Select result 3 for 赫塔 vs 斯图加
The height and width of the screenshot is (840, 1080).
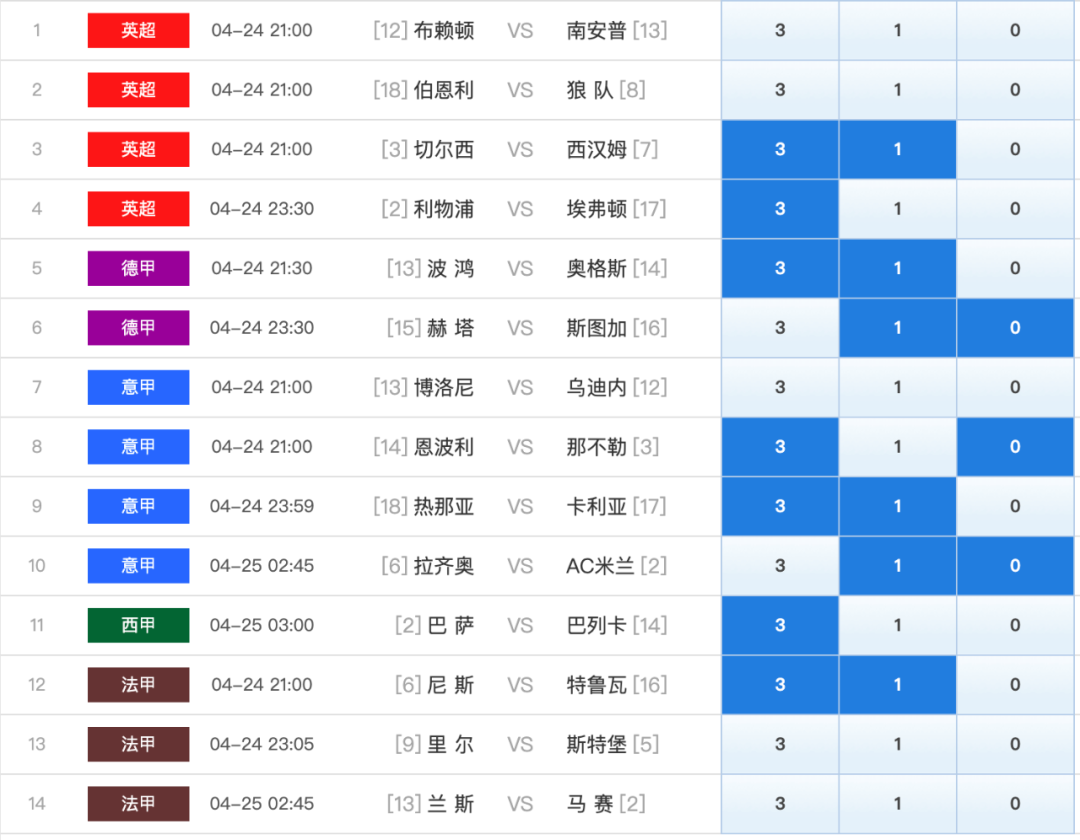[780, 328]
